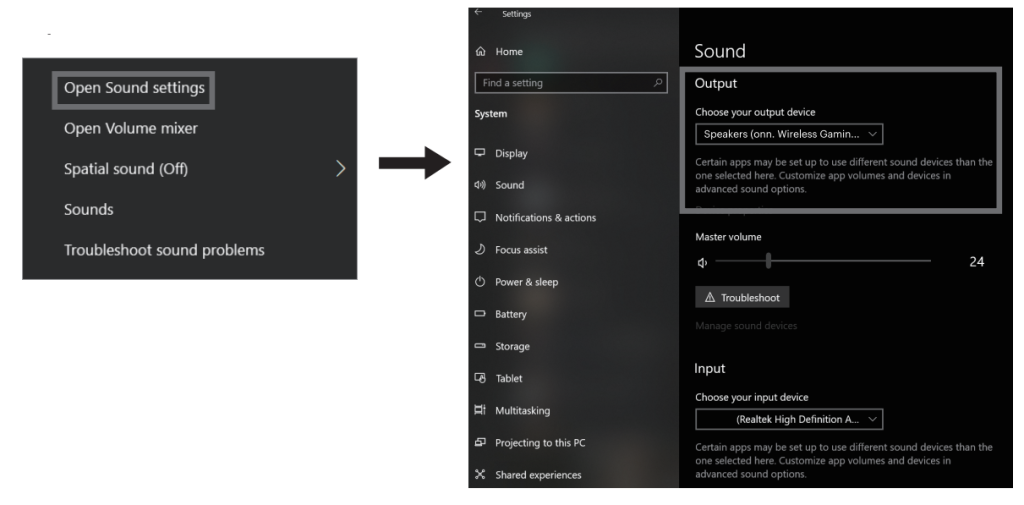Open the Manage sound devices link
This screenshot has width=1024, height=505.
click(x=746, y=326)
